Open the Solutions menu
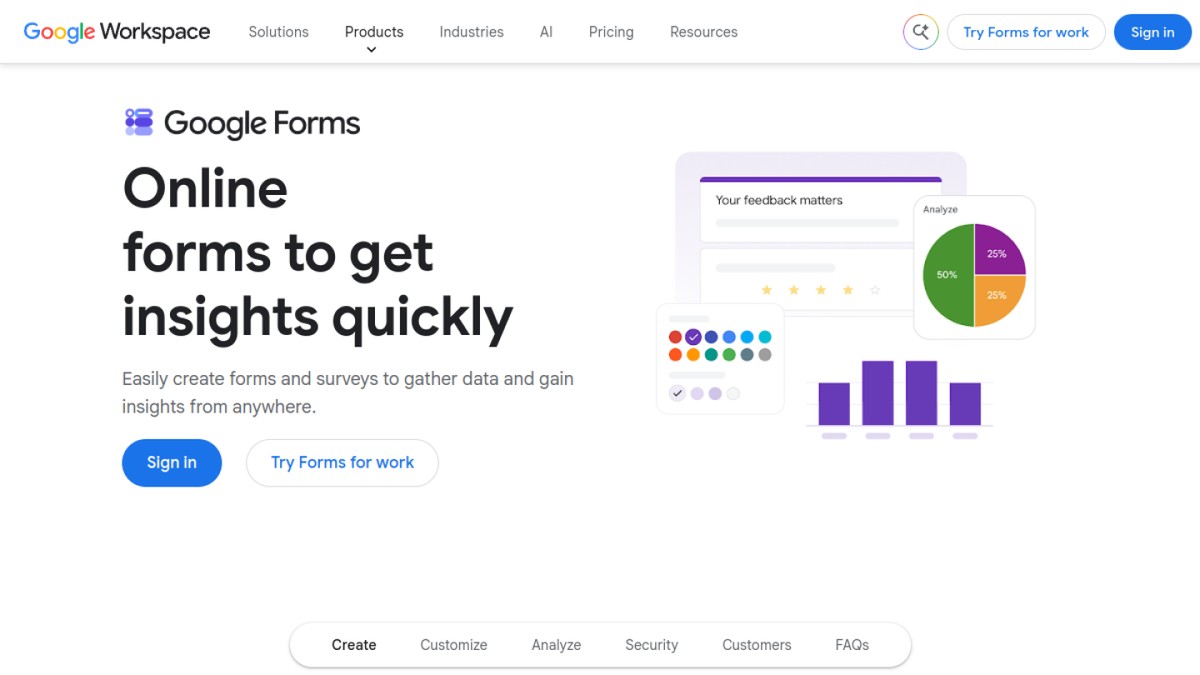 [278, 32]
